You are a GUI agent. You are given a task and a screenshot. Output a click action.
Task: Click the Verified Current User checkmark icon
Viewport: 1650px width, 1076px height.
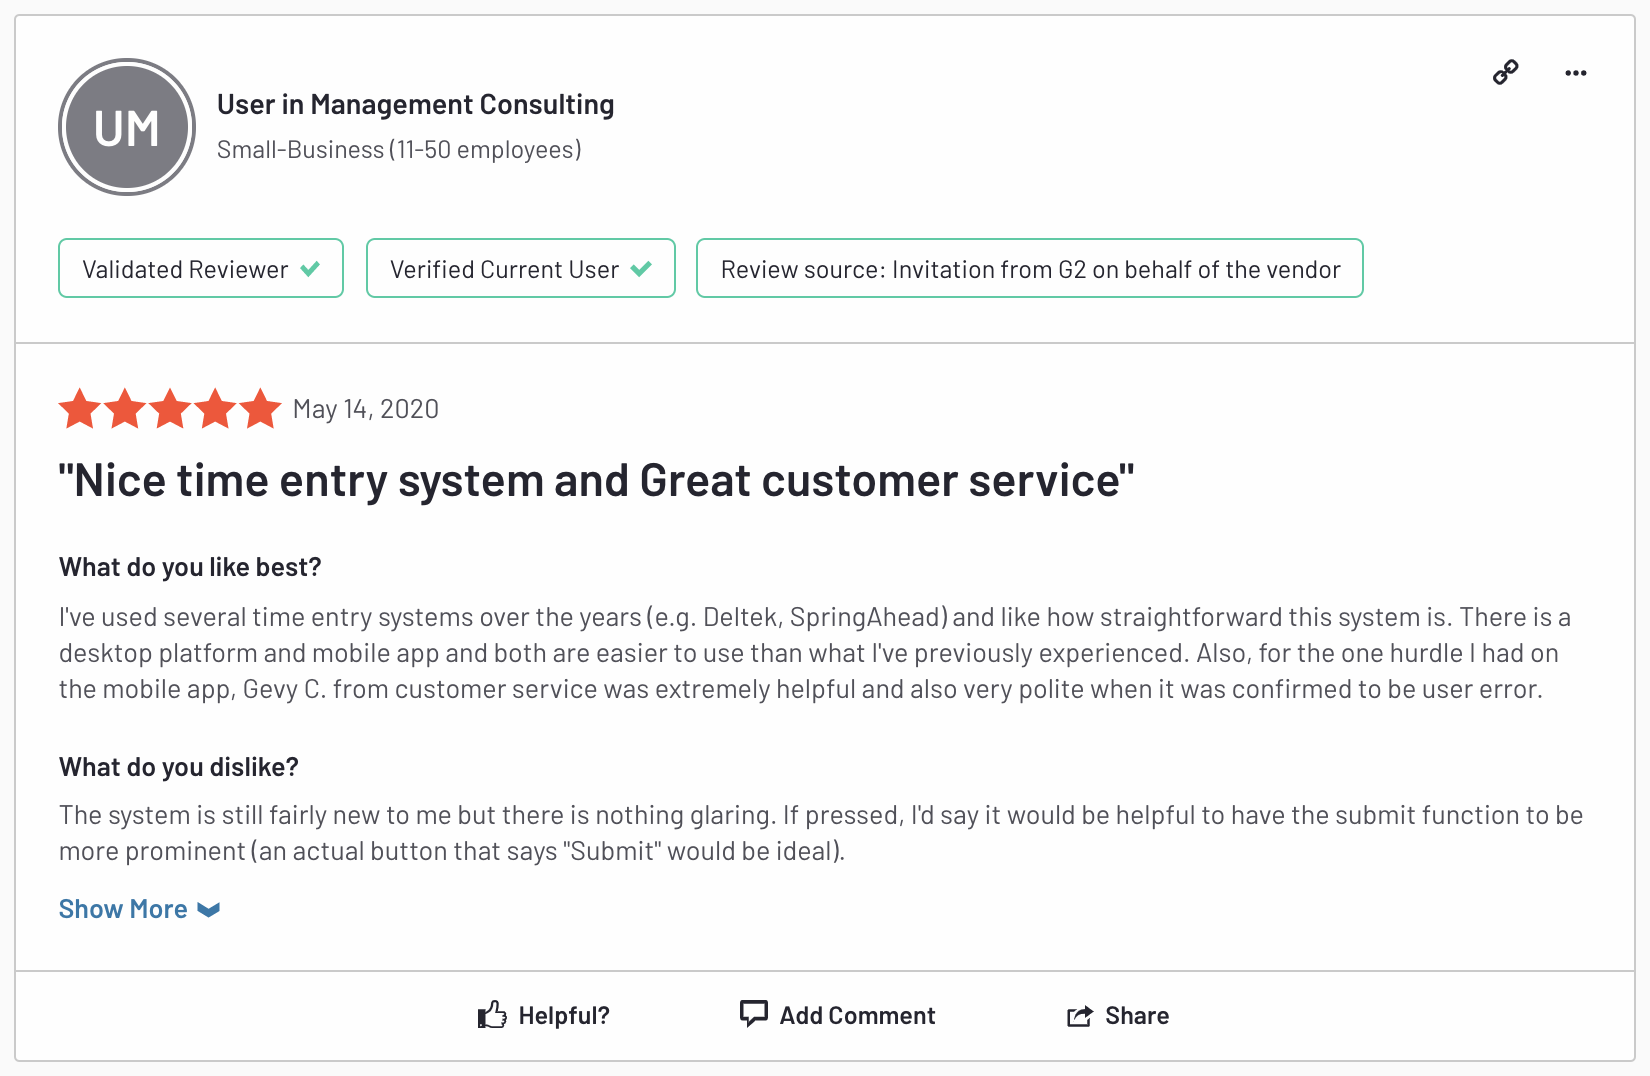(642, 269)
